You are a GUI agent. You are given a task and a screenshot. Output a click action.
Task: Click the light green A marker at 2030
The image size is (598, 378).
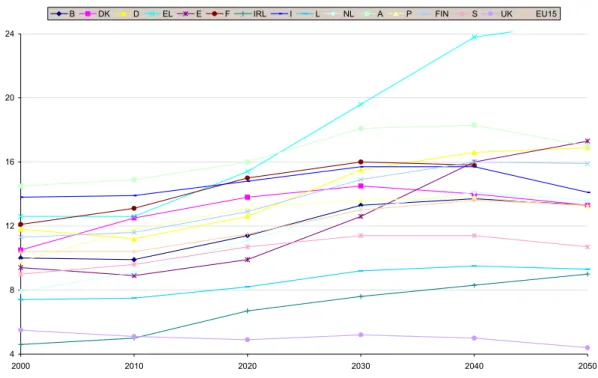pyautogui.click(x=361, y=129)
